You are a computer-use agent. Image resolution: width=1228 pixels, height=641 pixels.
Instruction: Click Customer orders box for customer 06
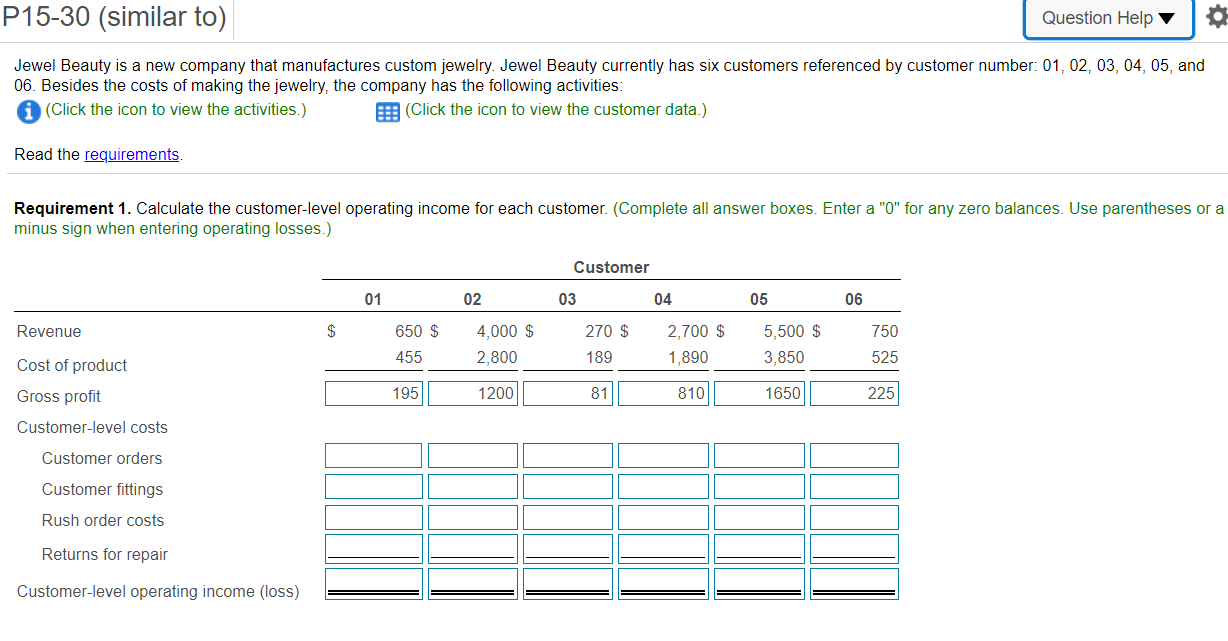coord(853,455)
